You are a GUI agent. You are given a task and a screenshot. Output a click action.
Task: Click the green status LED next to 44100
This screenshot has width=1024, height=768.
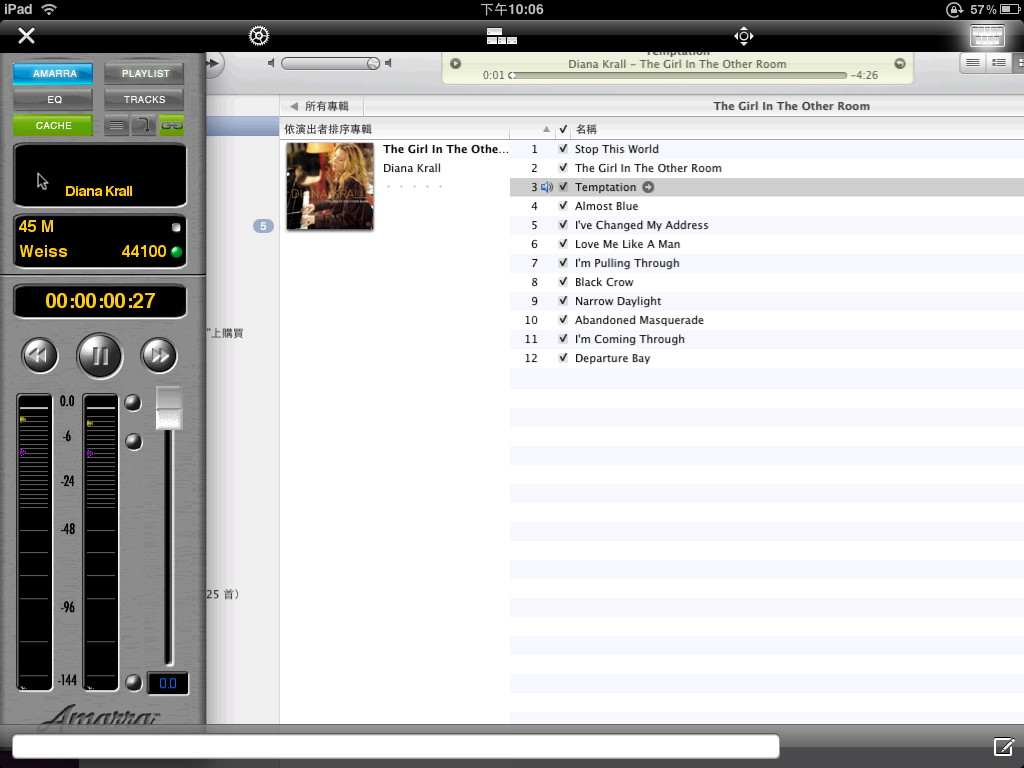[x=176, y=251]
